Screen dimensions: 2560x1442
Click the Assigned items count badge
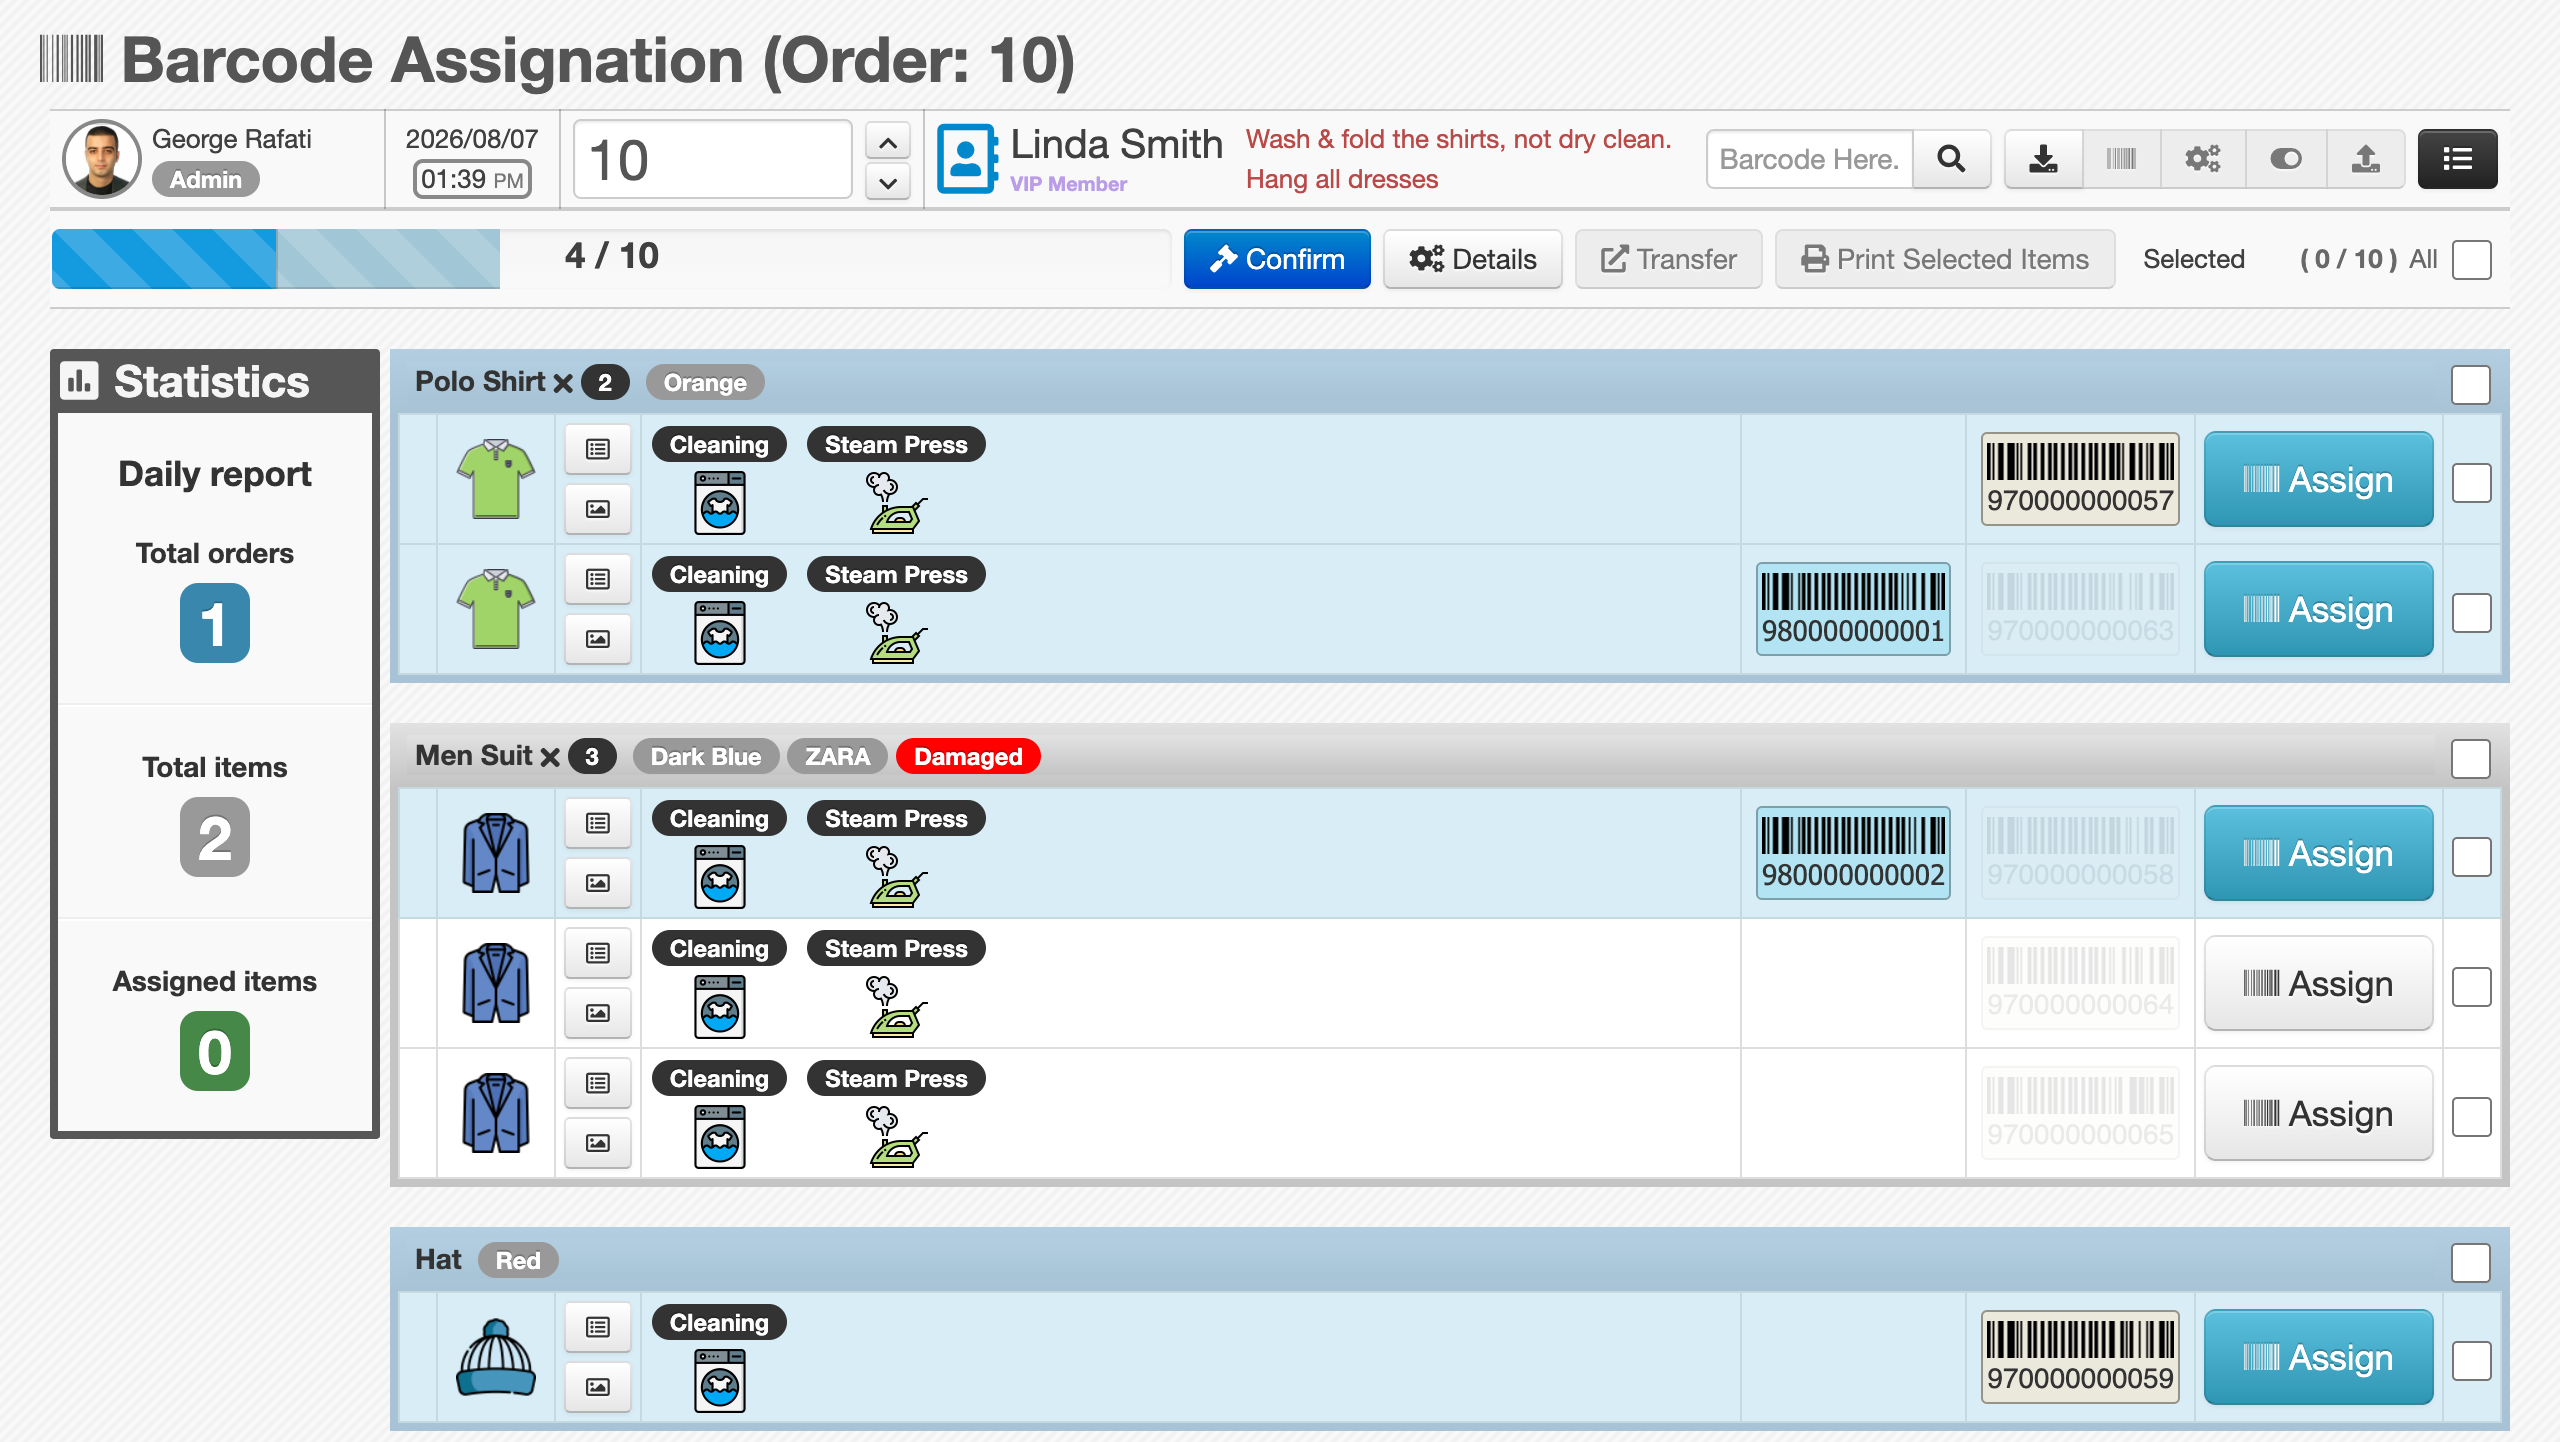215,1051
